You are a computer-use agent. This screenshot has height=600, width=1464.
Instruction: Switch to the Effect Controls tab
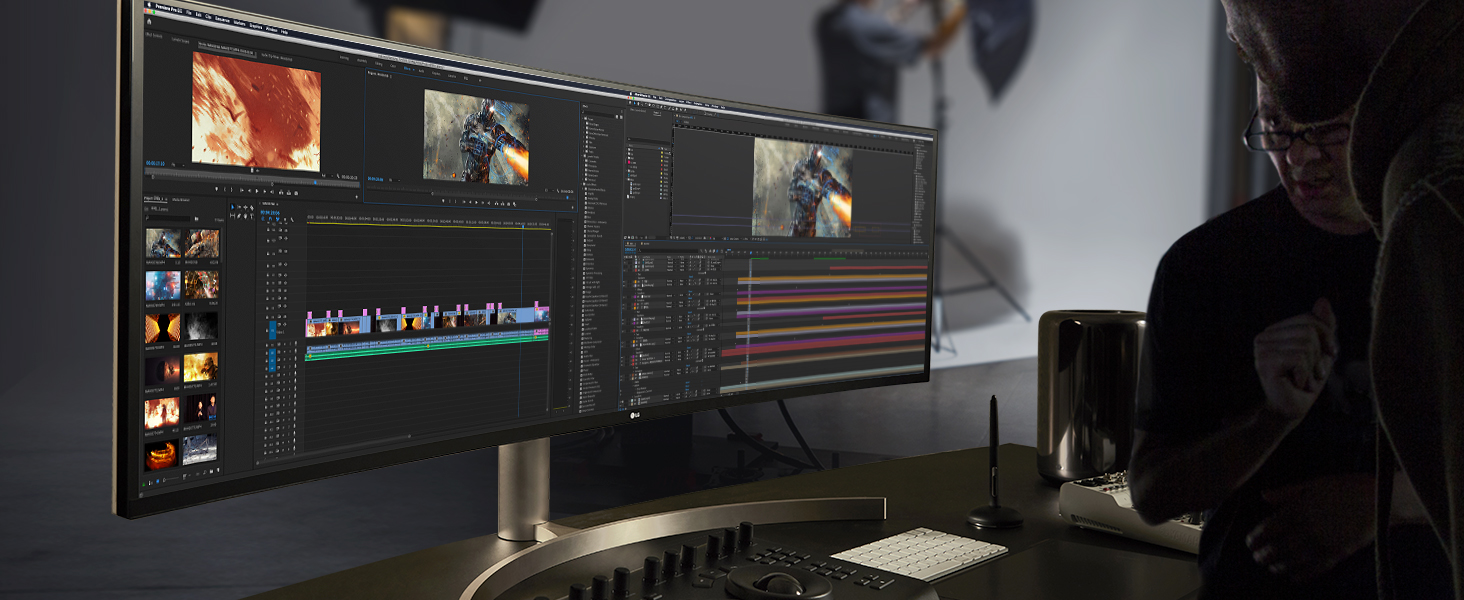154,35
